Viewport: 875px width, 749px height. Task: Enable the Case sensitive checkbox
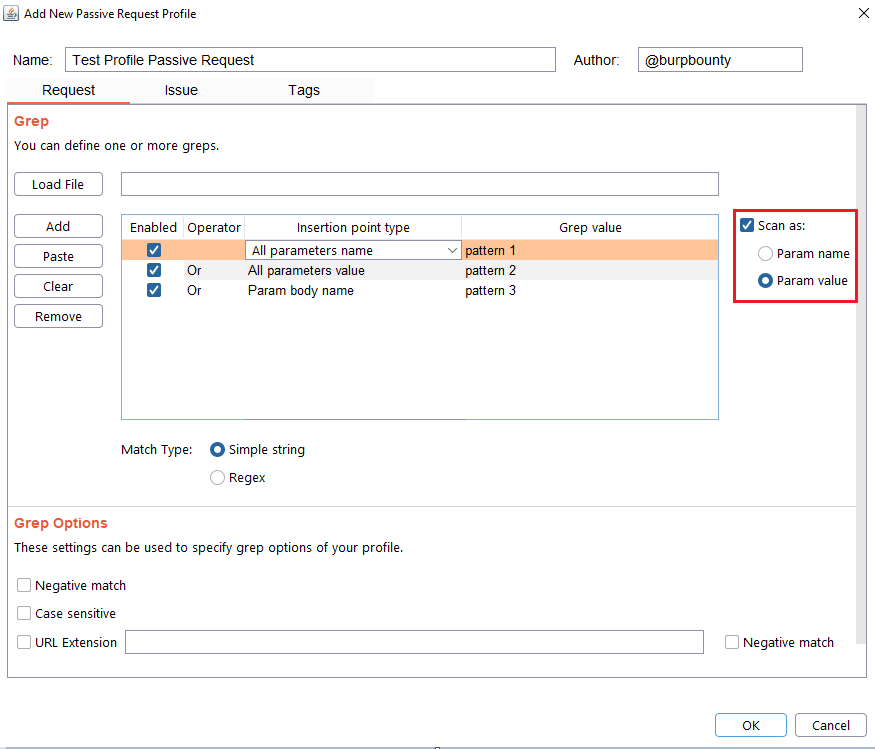[24, 614]
